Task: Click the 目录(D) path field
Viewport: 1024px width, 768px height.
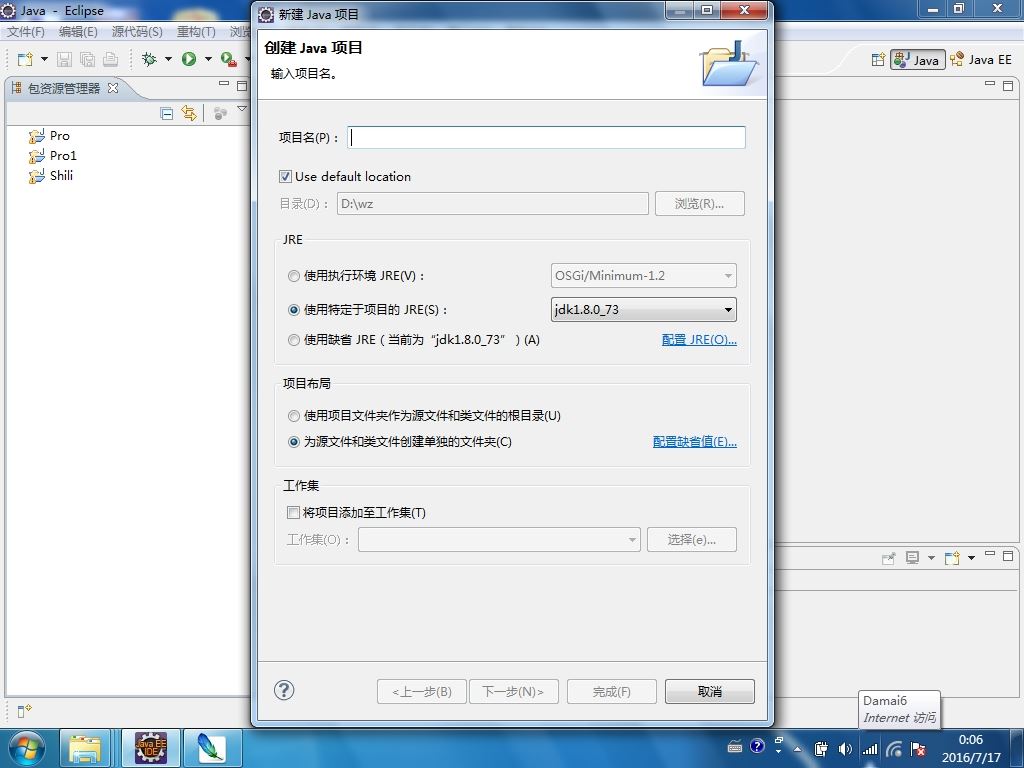Action: 492,204
